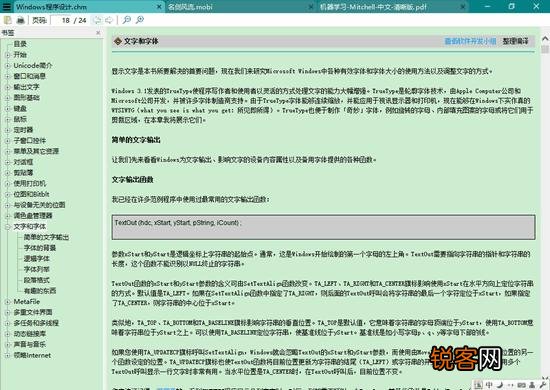The width and height of the screenshot is (550, 390).
Task: Select 与设备无关的位图 bookmark
Action: click(39, 205)
